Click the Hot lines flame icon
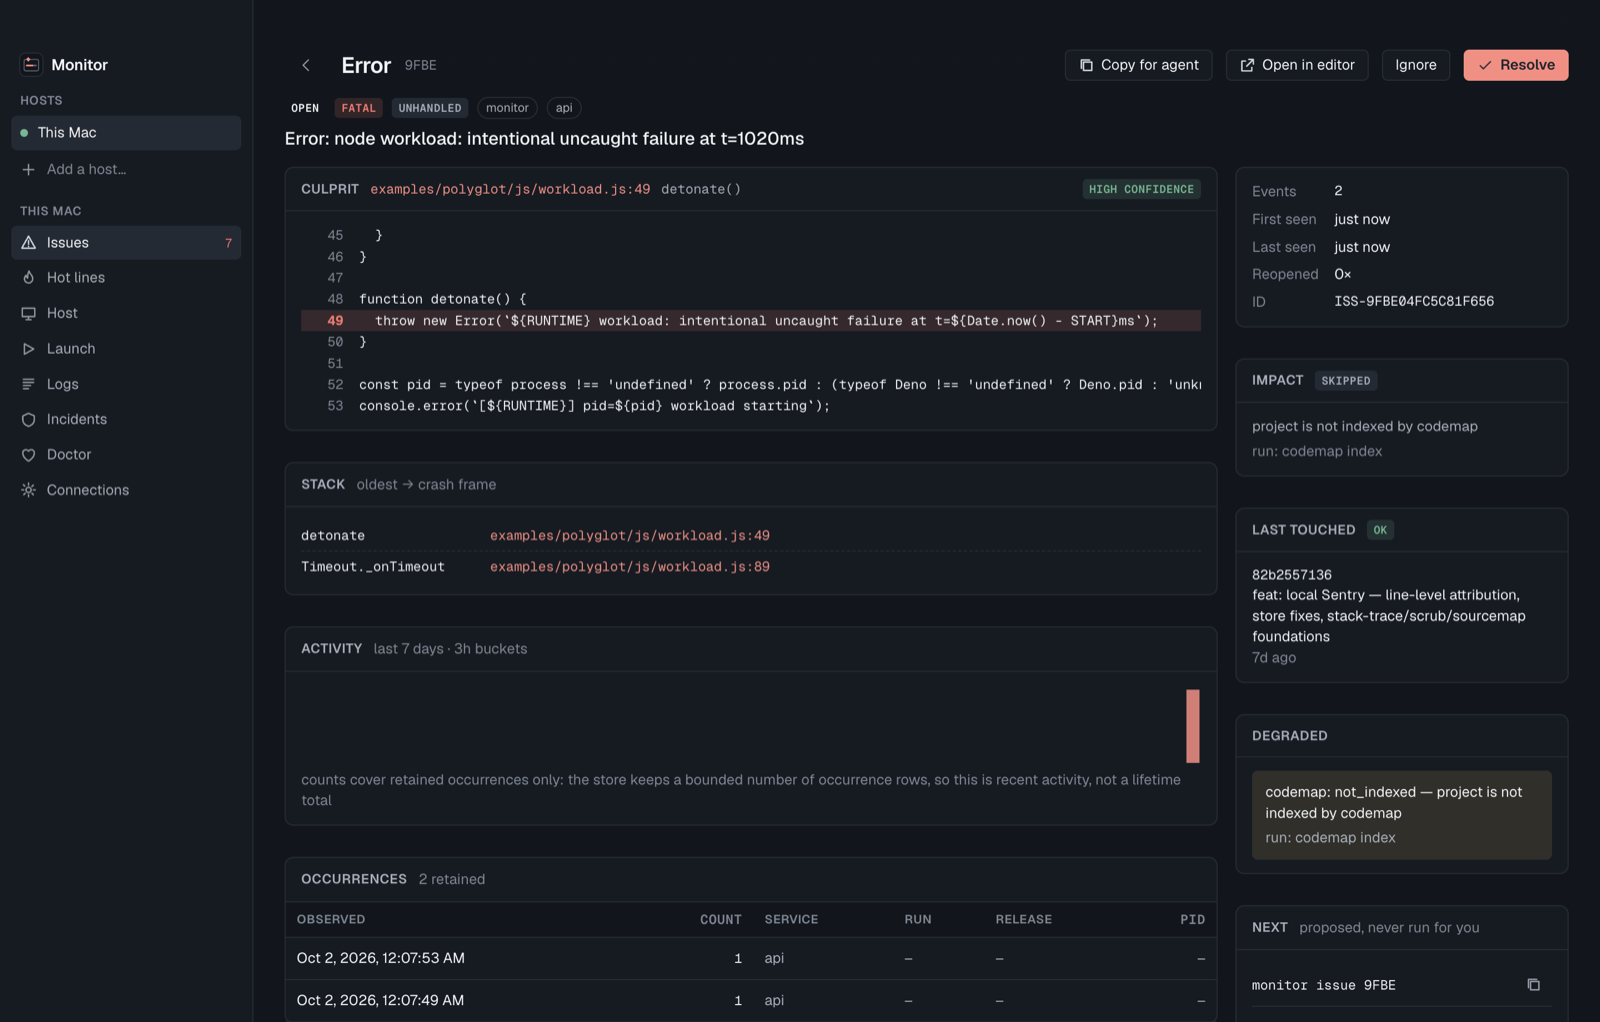The height and width of the screenshot is (1022, 1600). (29, 278)
